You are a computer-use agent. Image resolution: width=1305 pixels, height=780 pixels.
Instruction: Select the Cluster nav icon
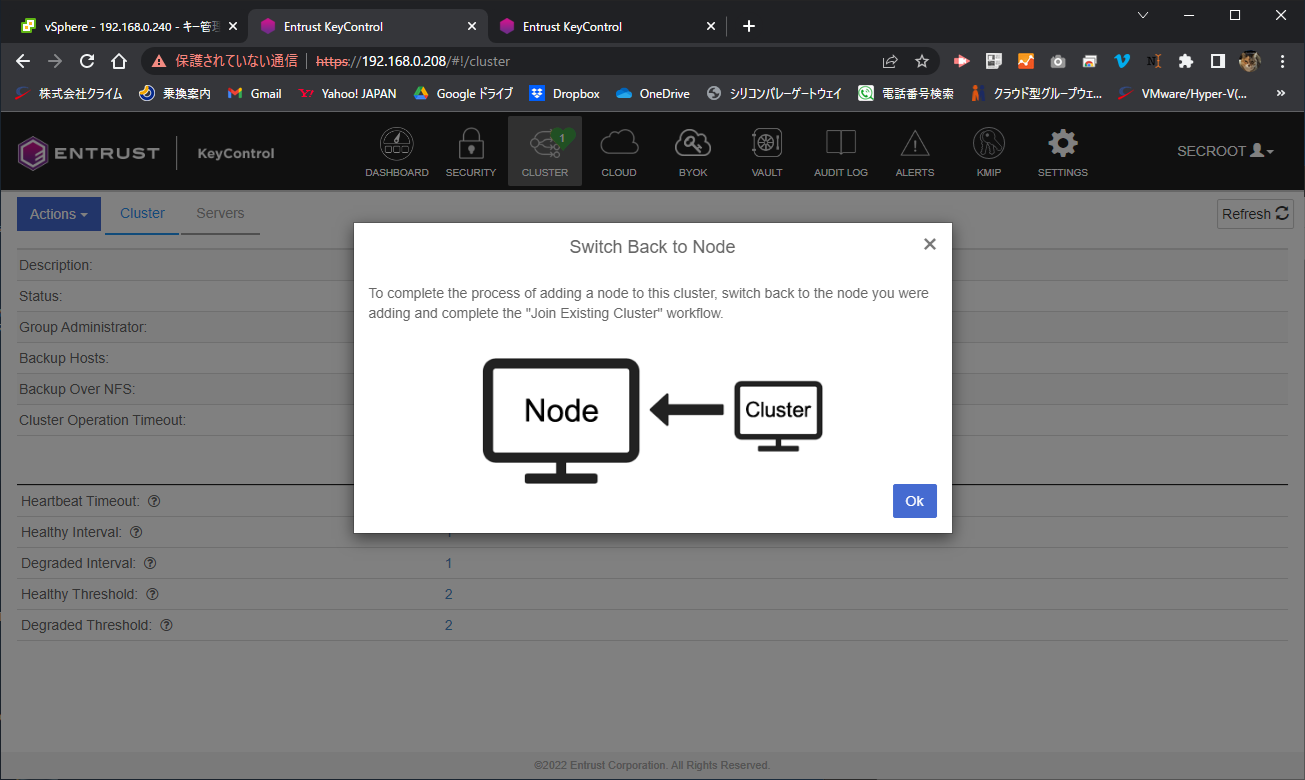click(x=544, y=153)
